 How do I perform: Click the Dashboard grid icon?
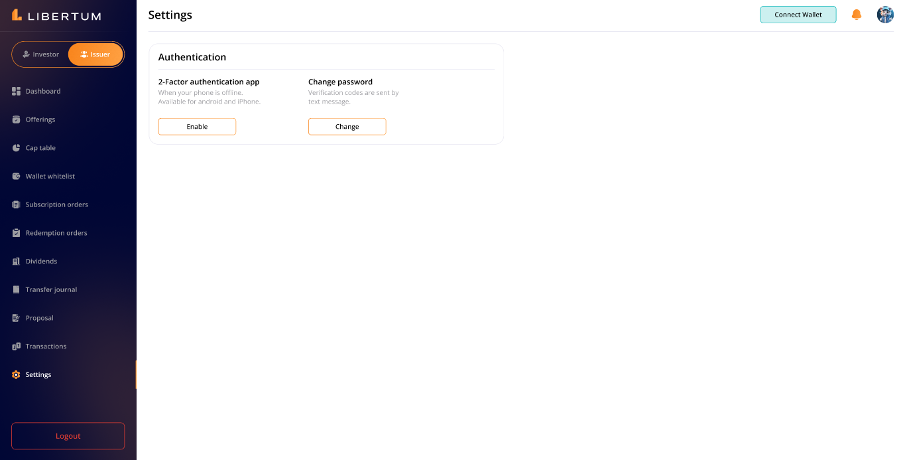[x=16, y=91]
